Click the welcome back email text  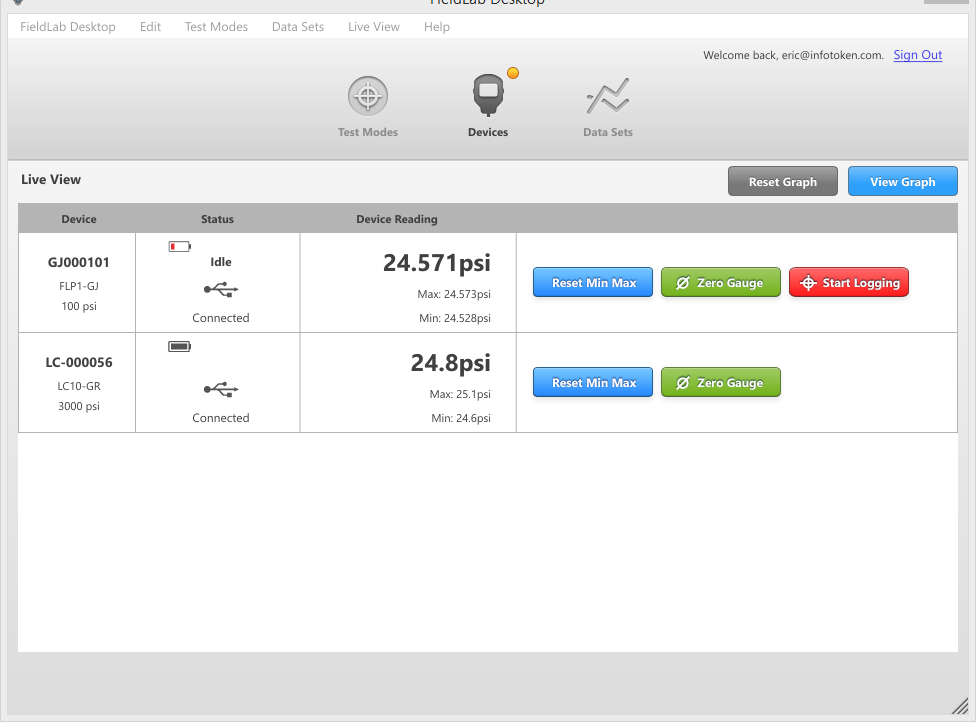pyautogui.click(x=793, y=55)
